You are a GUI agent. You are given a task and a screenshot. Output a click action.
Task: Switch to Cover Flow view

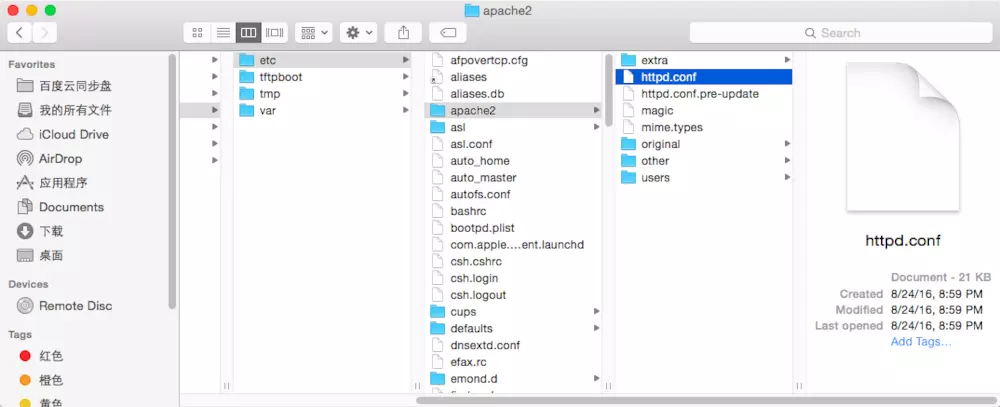(x=275, y=33)
